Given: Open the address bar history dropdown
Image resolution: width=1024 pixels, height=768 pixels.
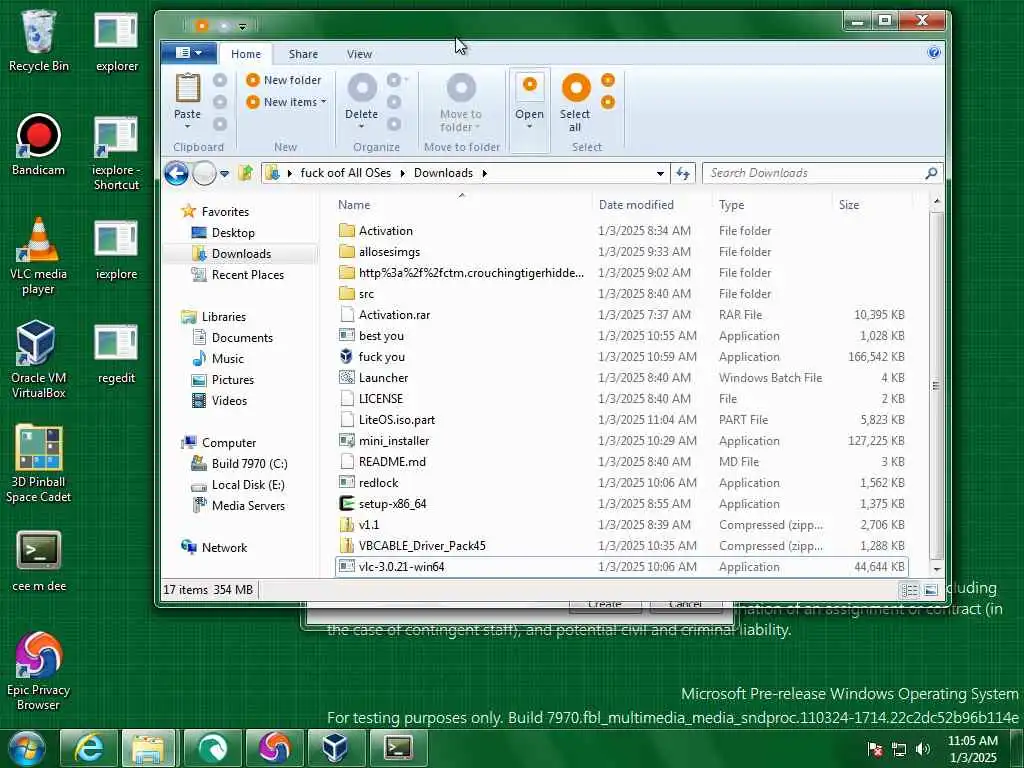Looking at the screenshot, I should coord(660,173).
